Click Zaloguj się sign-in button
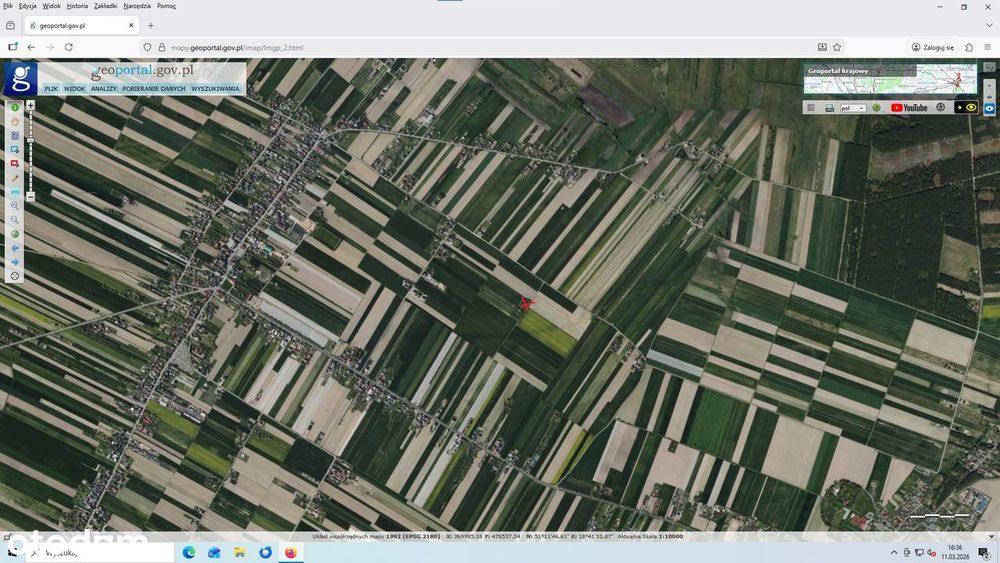This screenshot has height=563, width=1000. [x=933, y=47]
